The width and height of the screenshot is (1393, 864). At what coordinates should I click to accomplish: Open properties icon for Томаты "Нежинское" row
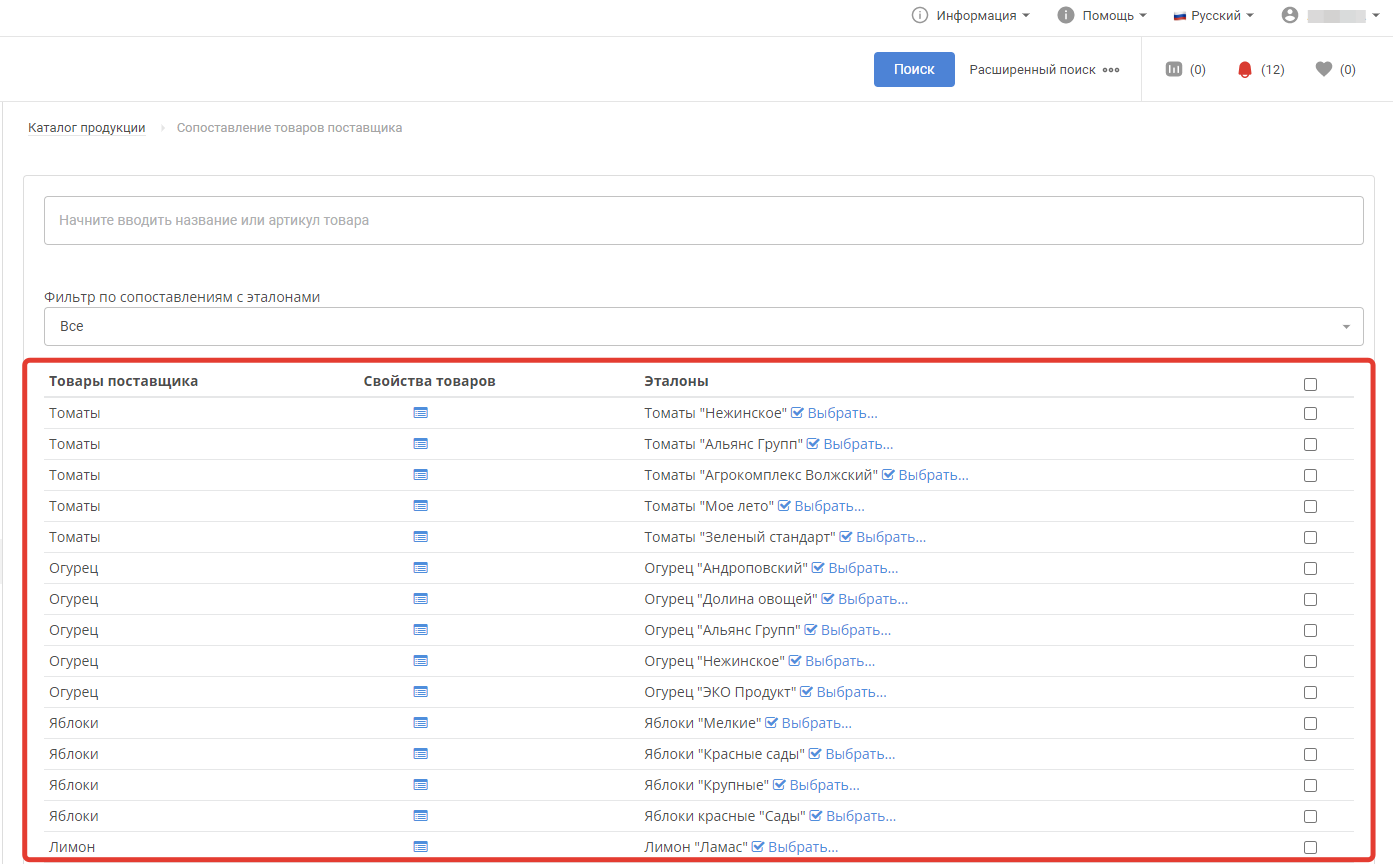420,413
